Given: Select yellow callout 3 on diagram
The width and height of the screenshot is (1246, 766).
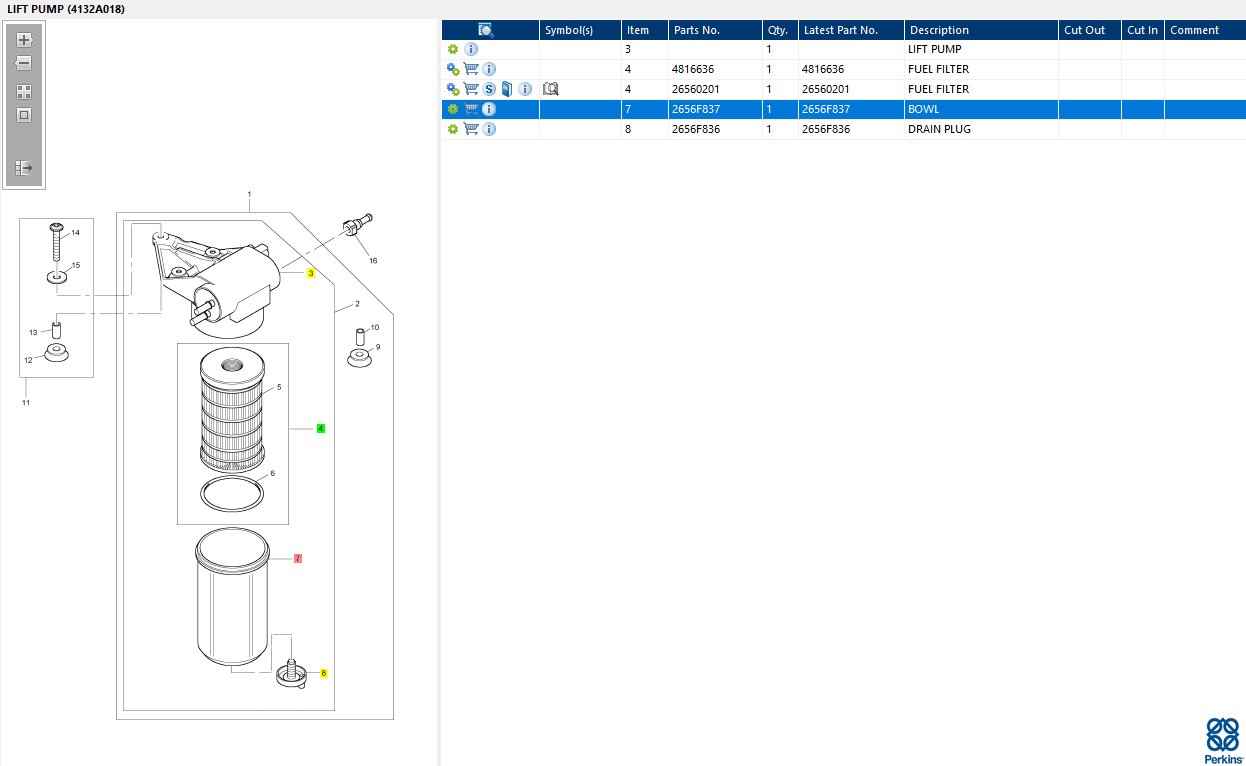Looking at the screenshot, I should [x=311, y=273].
